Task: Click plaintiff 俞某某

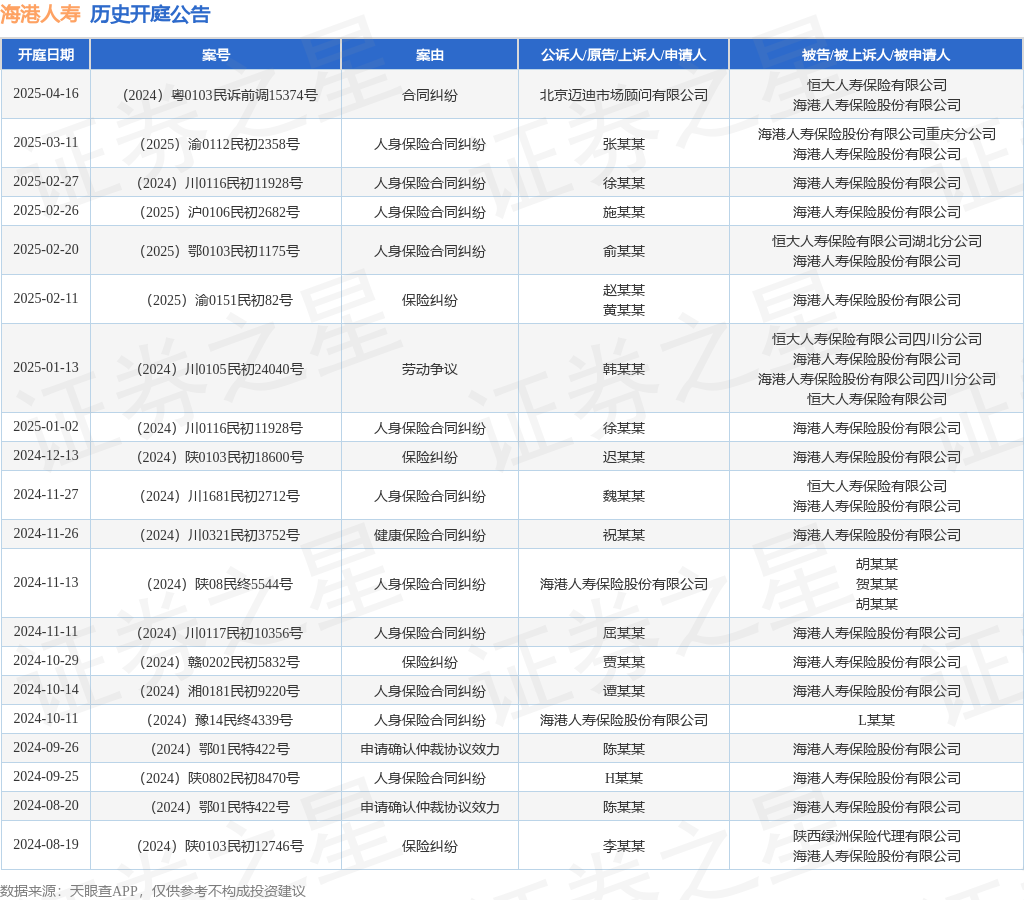Action: (x=624, y=251)
